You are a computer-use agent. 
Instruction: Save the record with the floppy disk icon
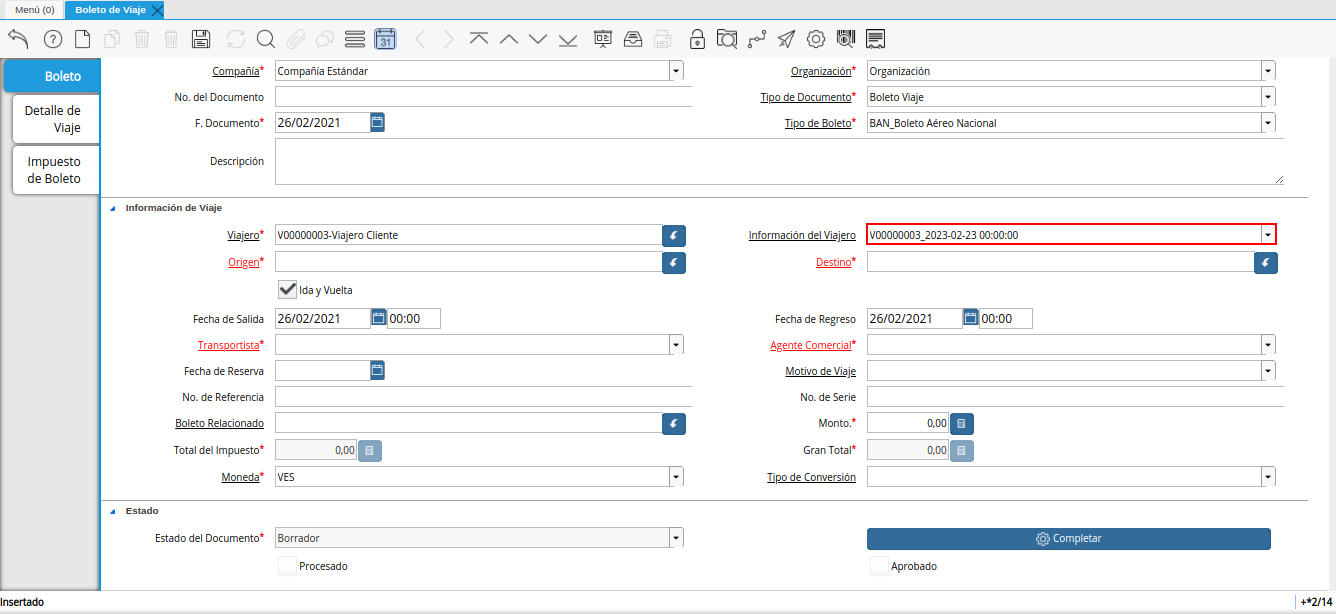coord(200,39)
